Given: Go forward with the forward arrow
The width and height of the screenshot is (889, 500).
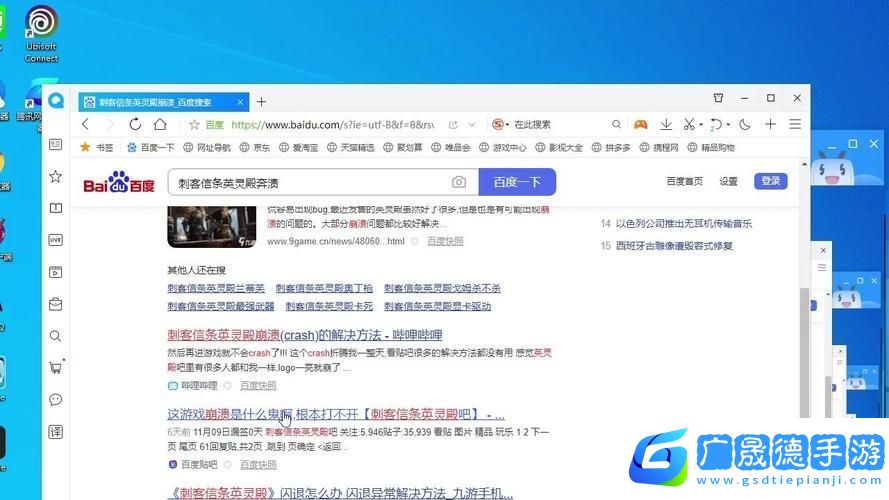Looking at the screenshot, I should pos(110,124).
